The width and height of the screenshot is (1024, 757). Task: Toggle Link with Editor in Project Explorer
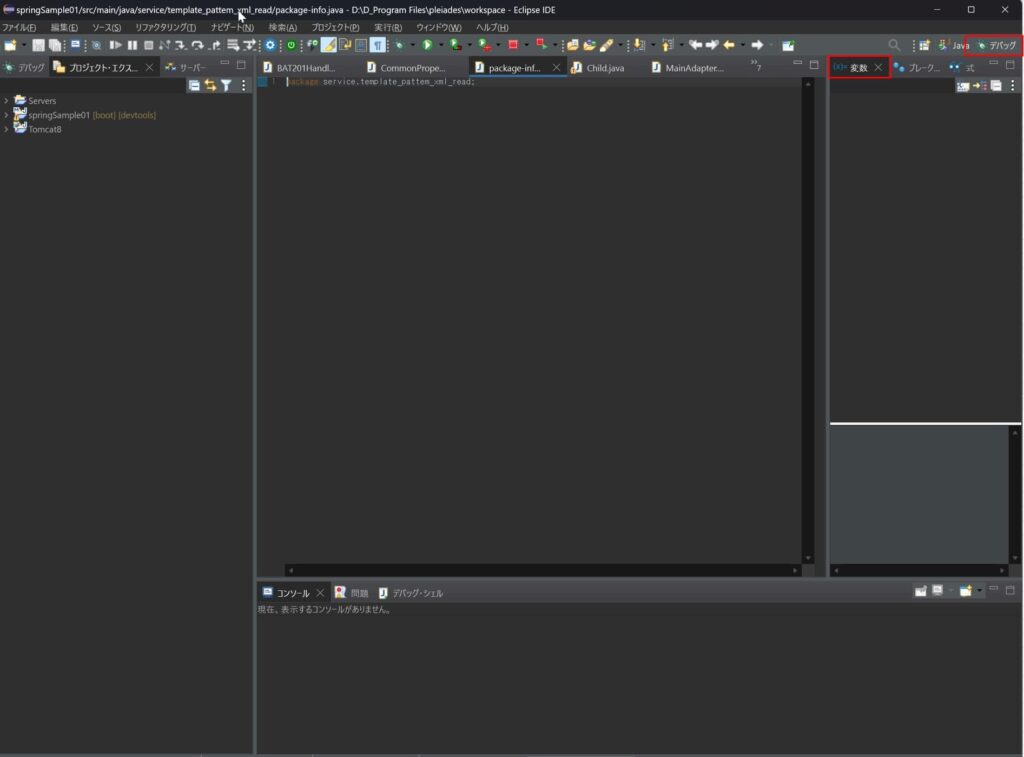point(210,86)
